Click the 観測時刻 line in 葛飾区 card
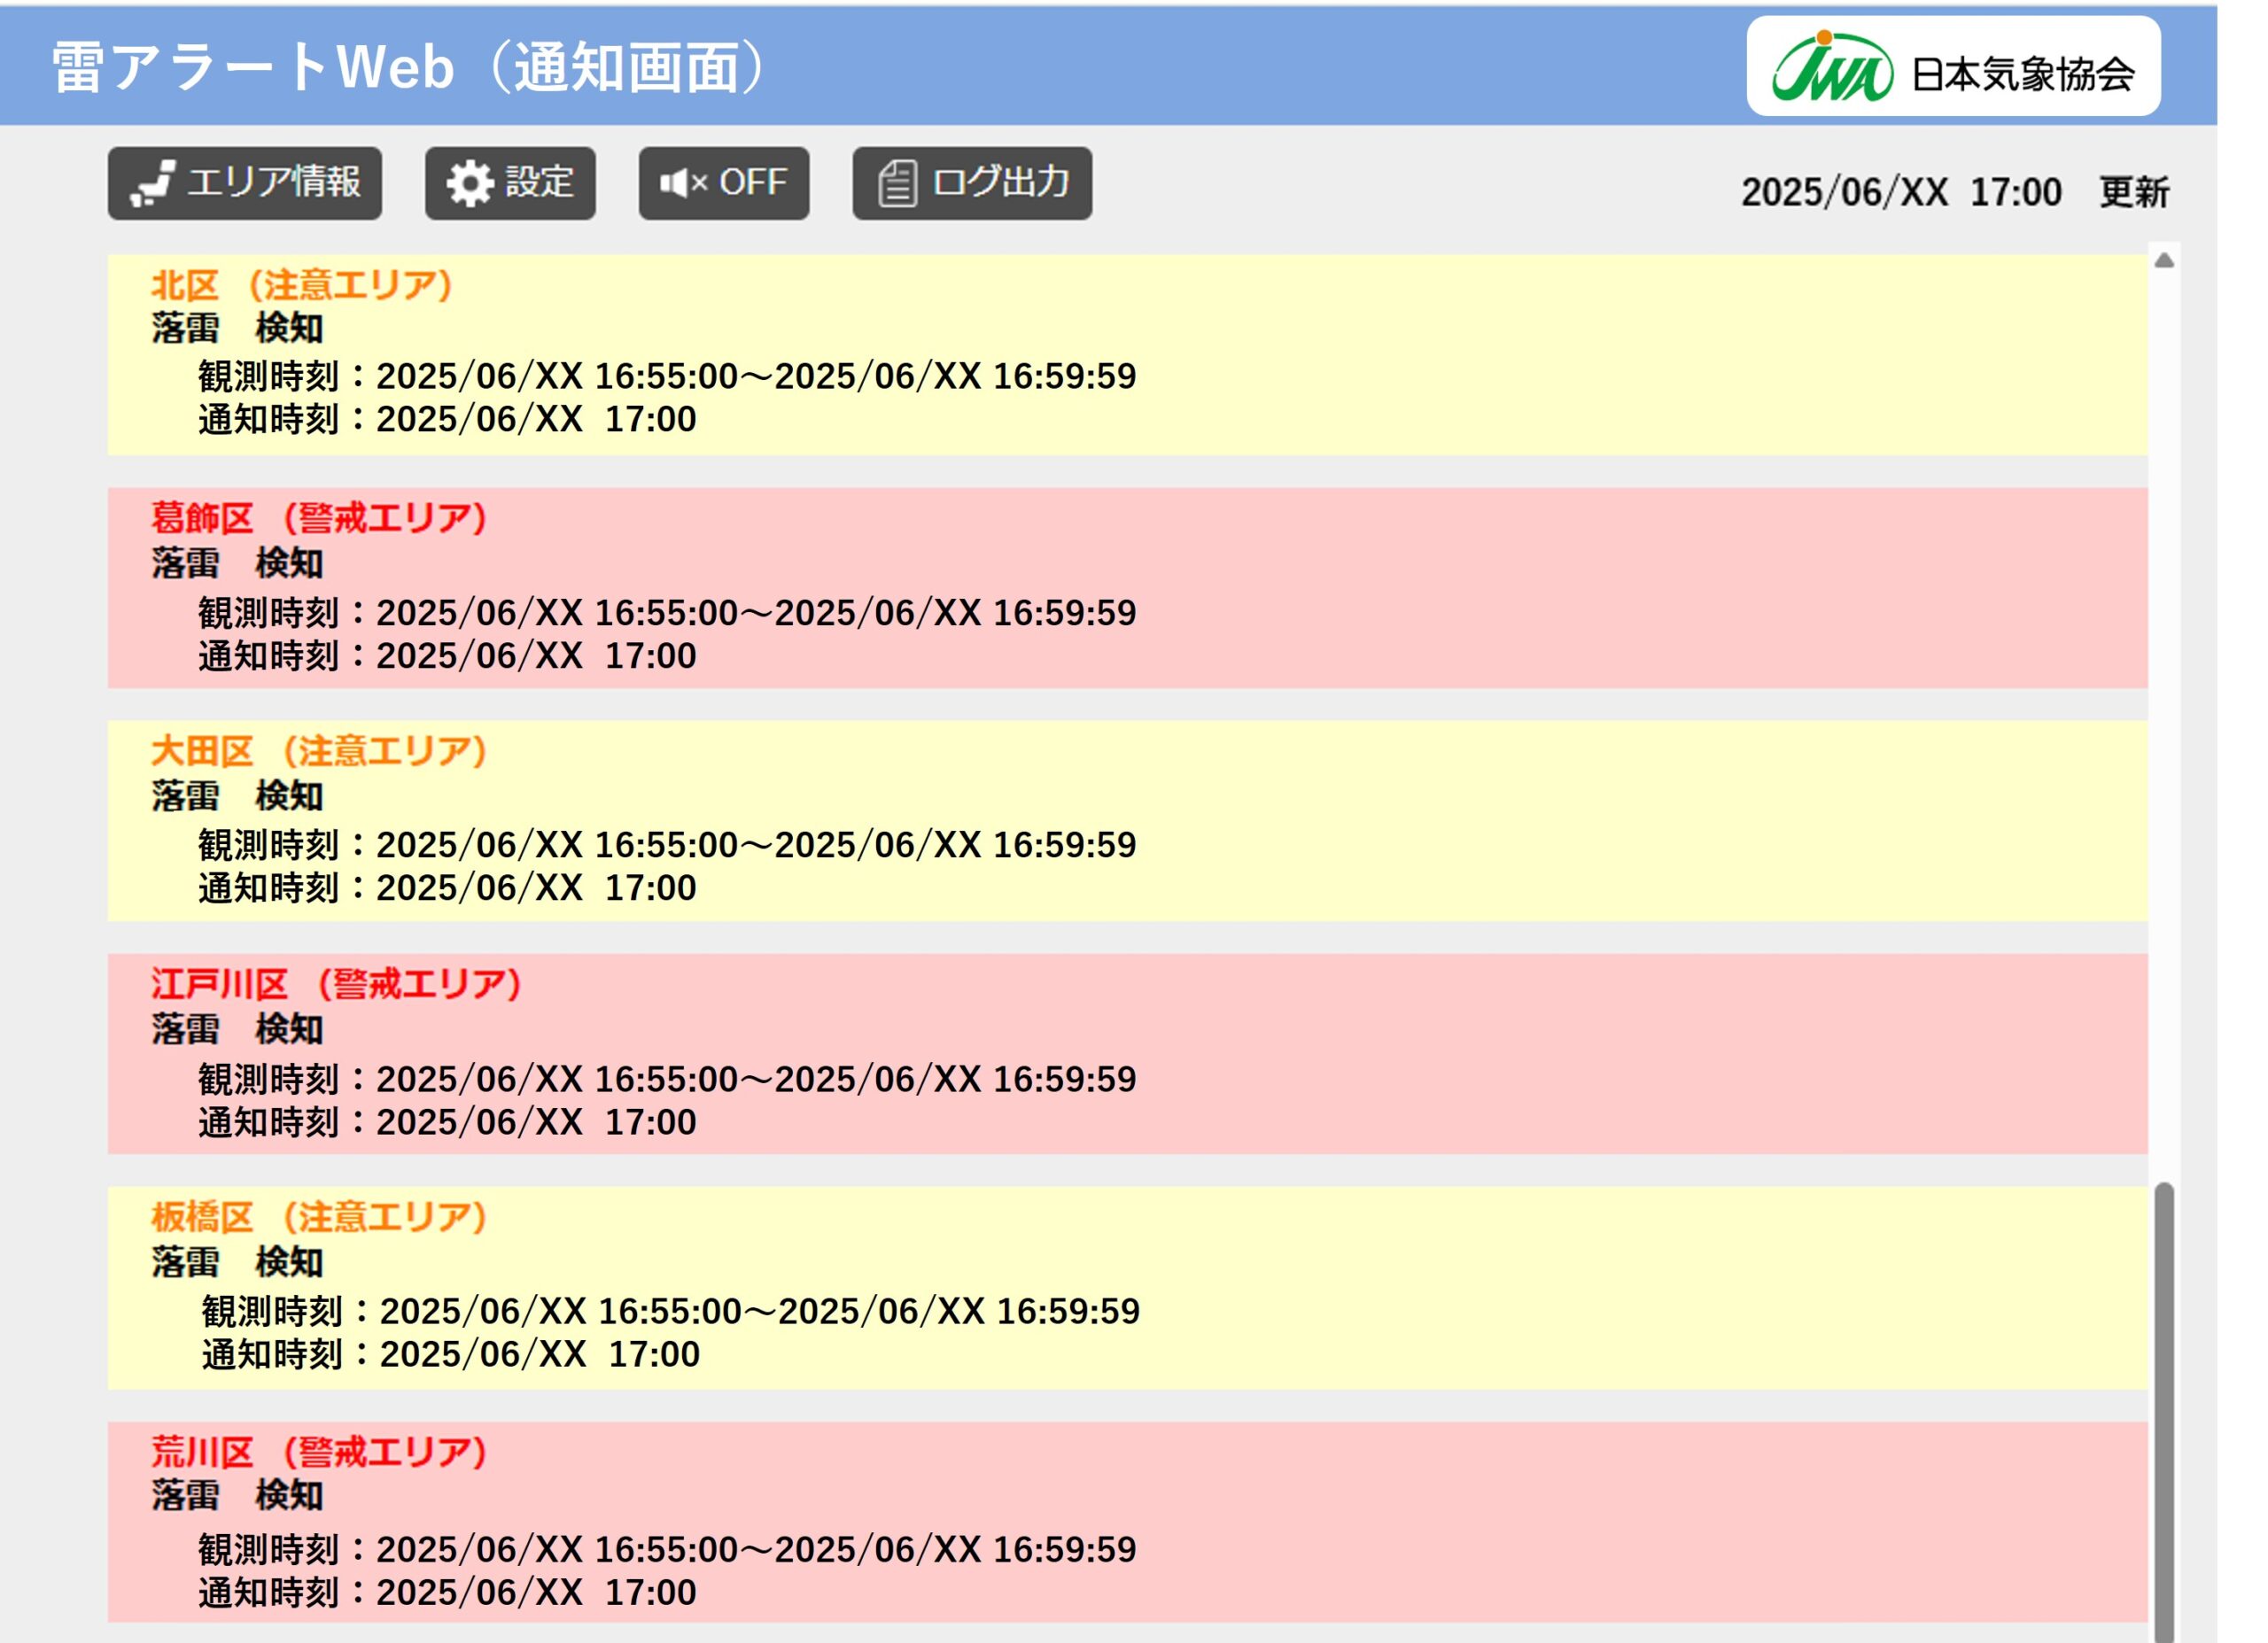 (x=667, y=613)
